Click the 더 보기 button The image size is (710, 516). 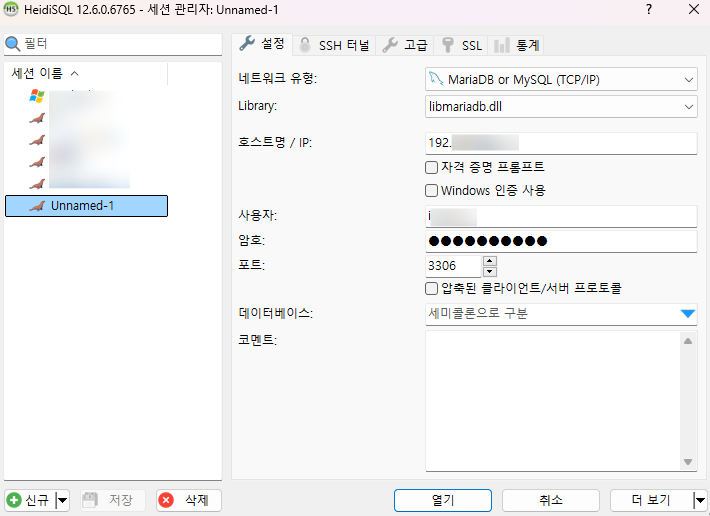tap(651, 500)
